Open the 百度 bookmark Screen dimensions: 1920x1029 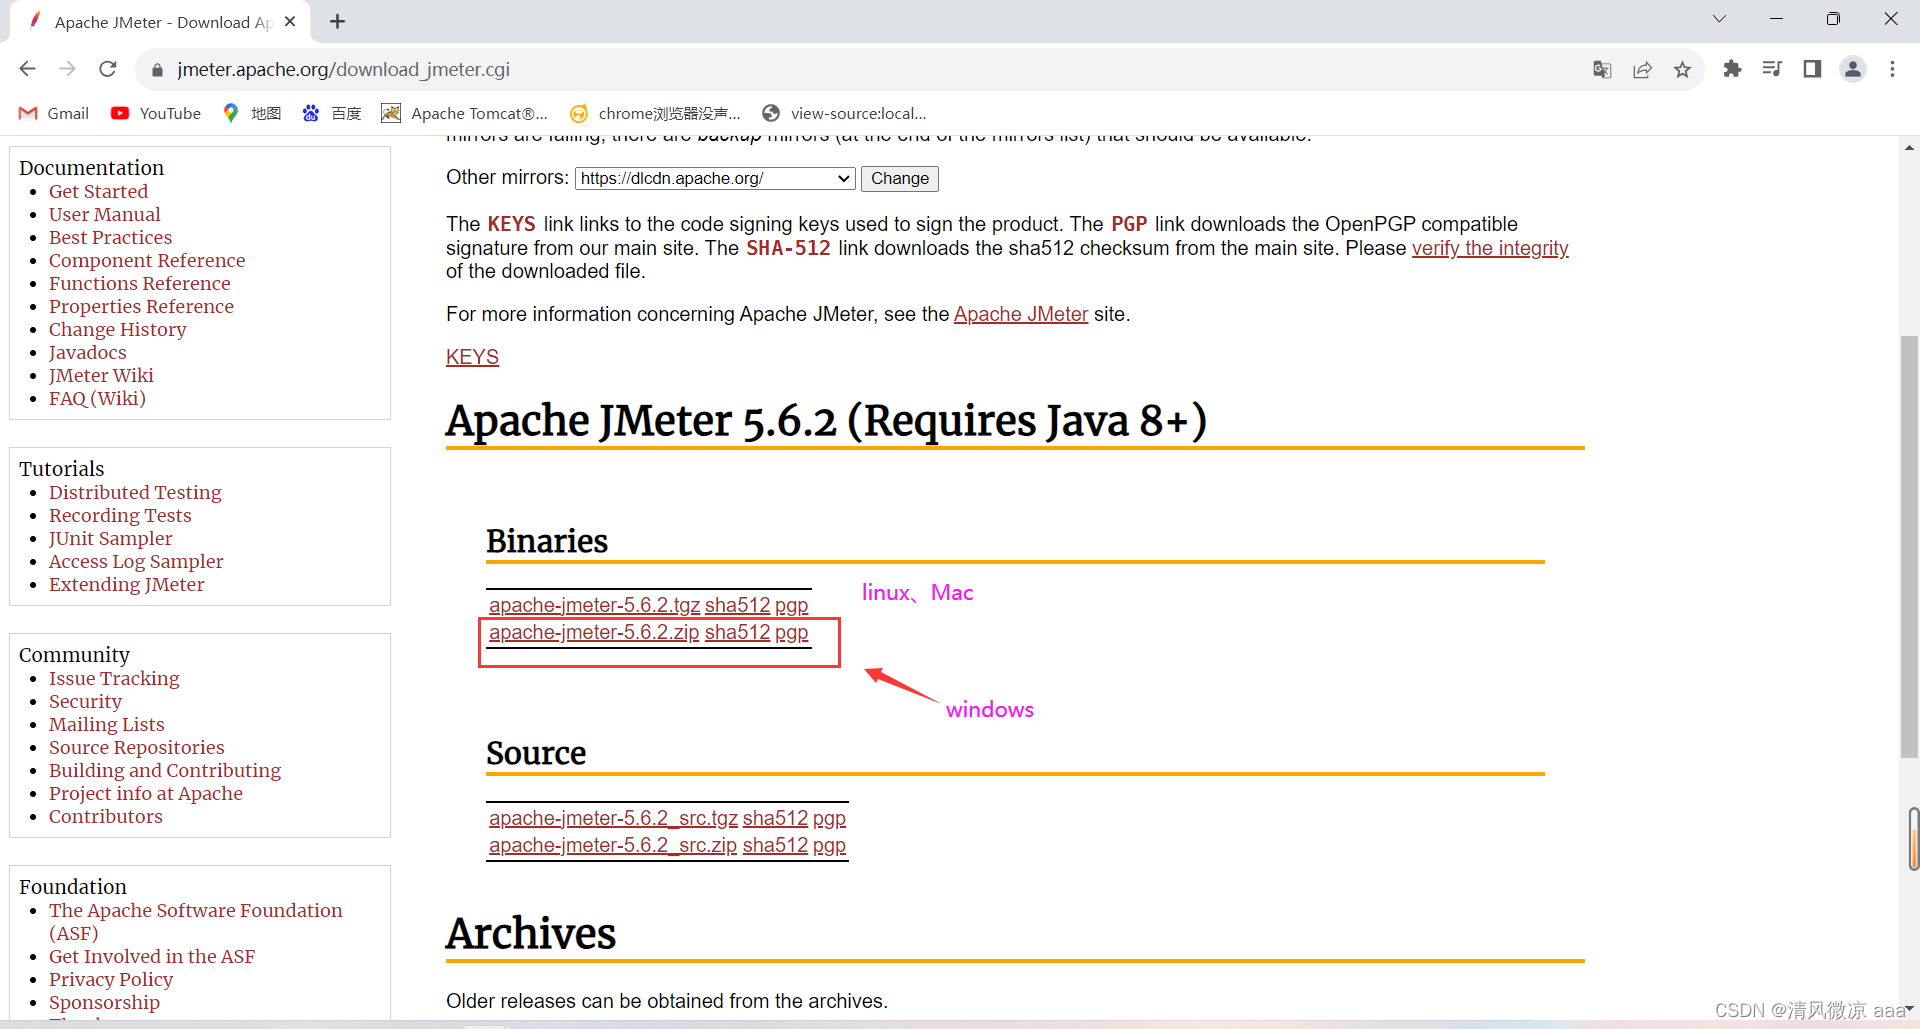click(x=332, y=113)
